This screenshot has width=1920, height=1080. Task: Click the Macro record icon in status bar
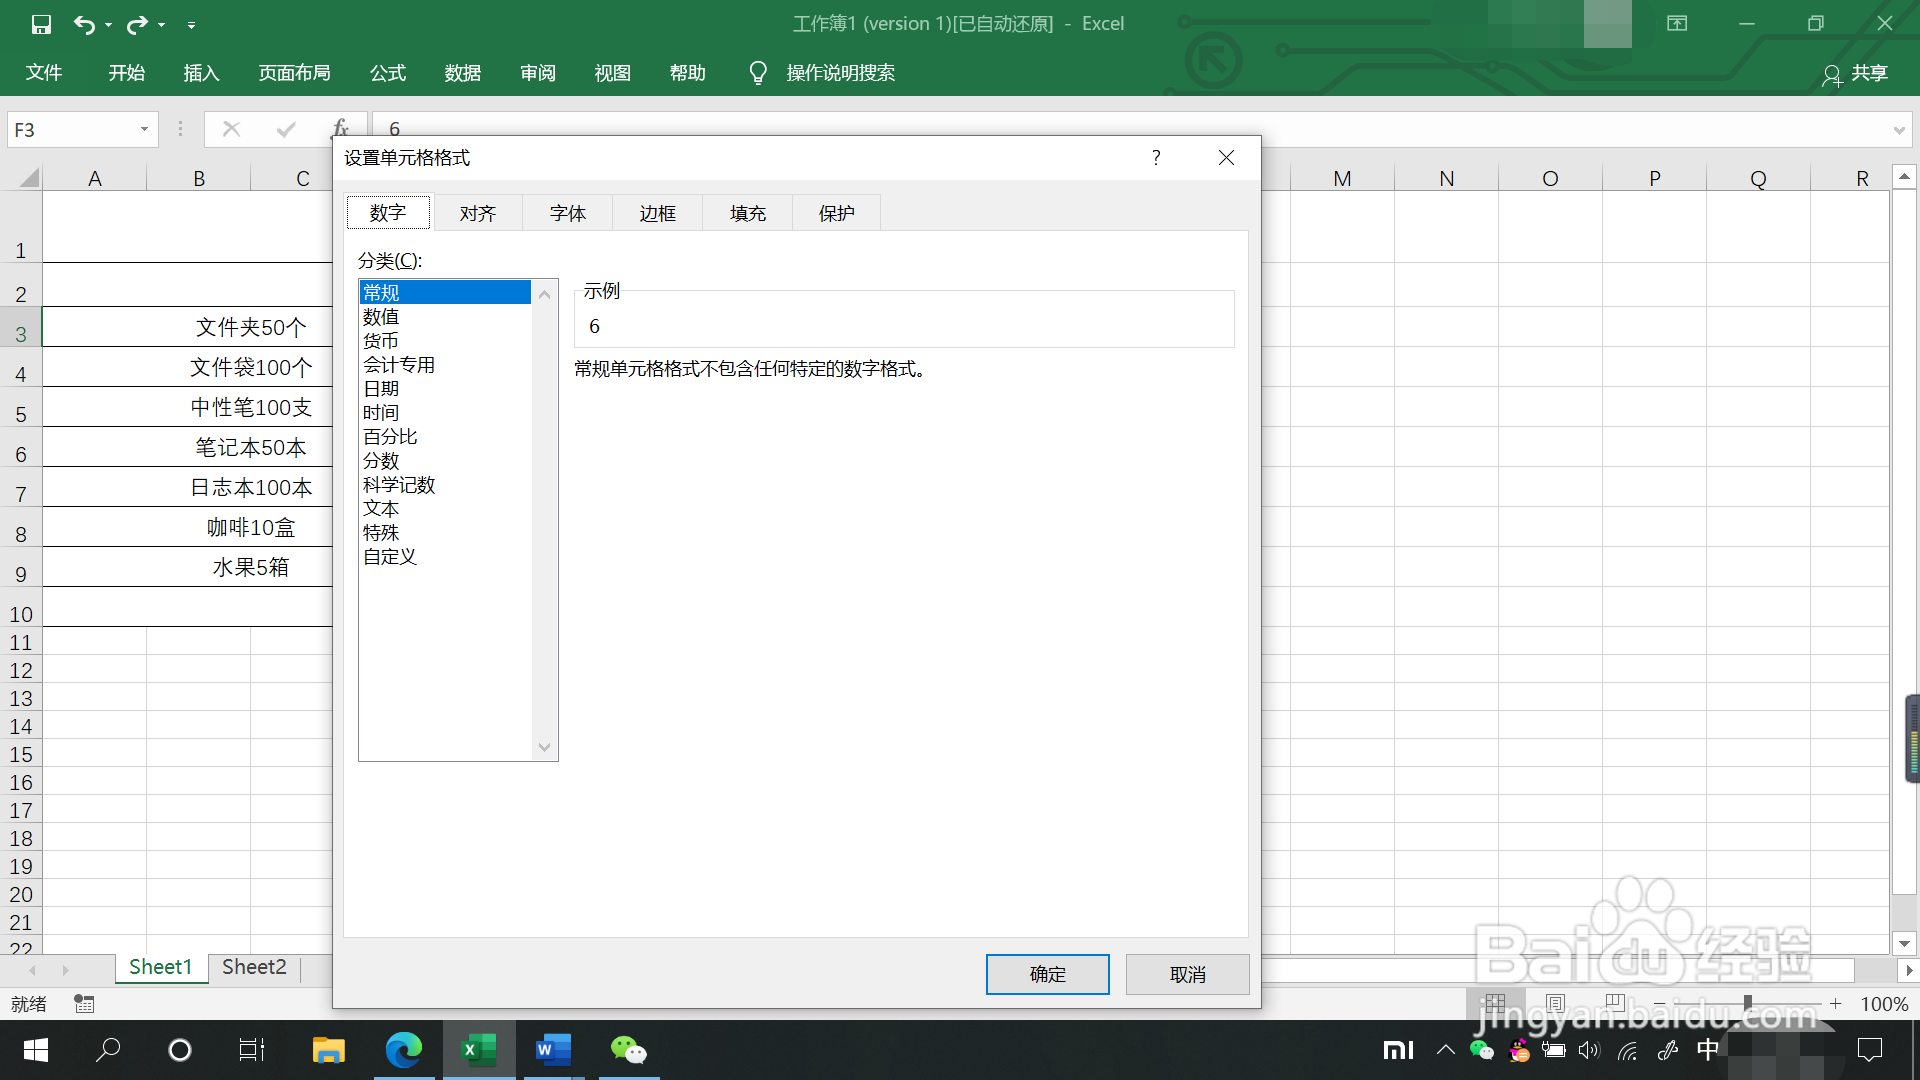(84, 1004)
